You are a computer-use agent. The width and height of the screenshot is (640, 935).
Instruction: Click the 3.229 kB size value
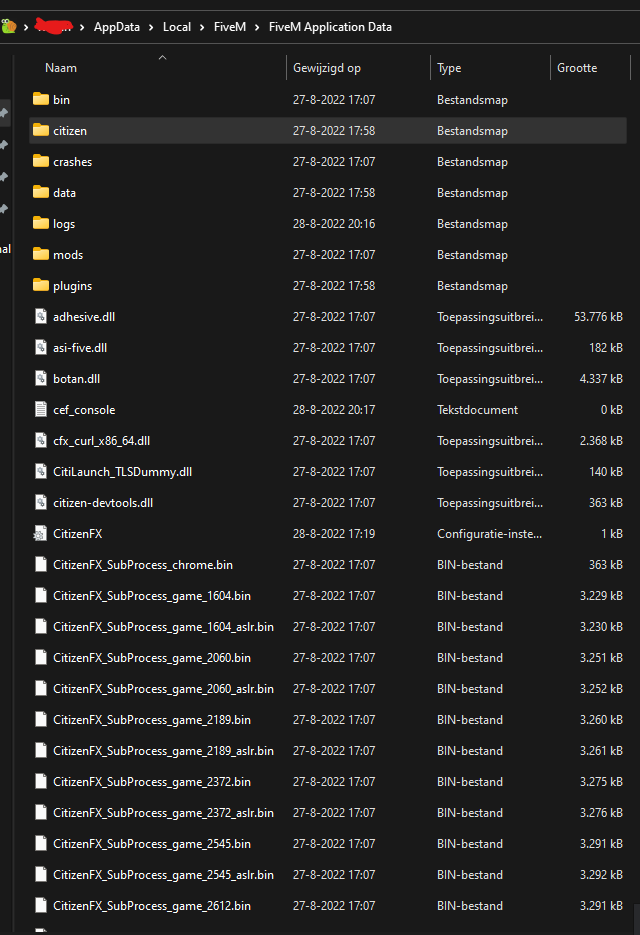click(601, 596)
